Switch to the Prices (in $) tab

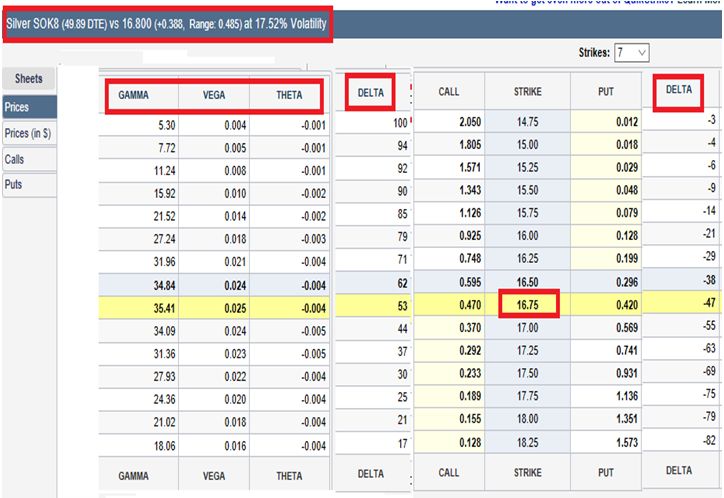click(x=29, y=133)
